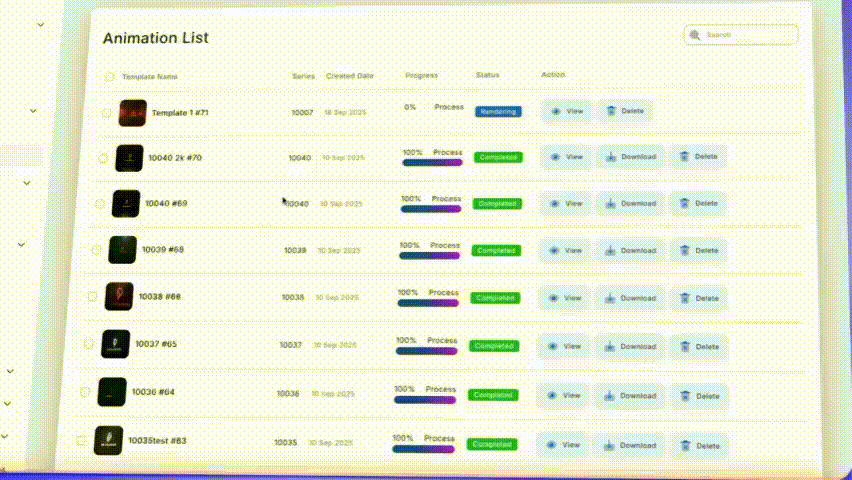Viewport: 852px width, 480px height.
Task: Click the download icon for 10036 #64
Action: click(x=607, y=395)
